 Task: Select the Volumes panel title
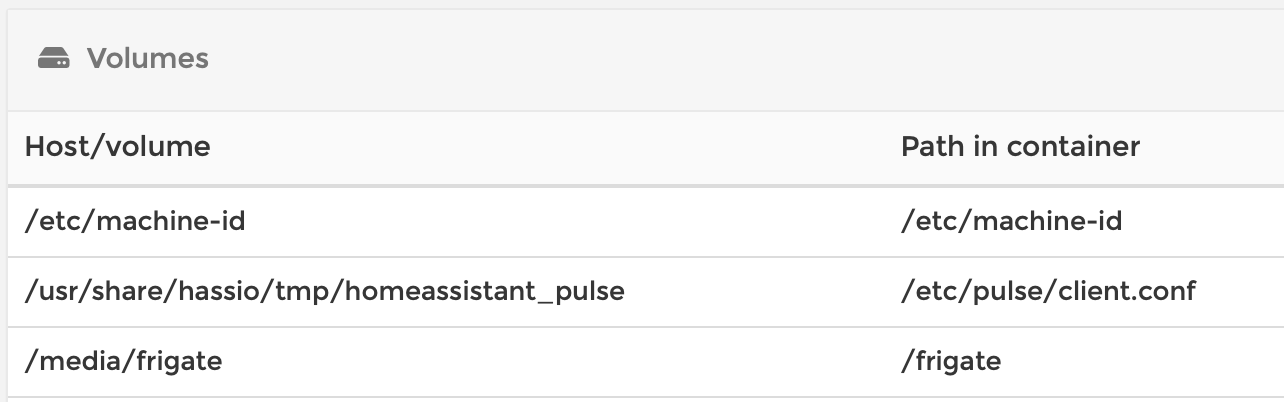click(x=148, y=59)
